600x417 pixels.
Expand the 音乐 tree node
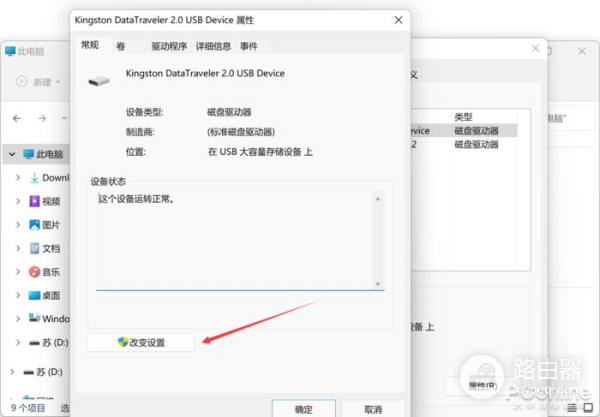pos(18,272)
